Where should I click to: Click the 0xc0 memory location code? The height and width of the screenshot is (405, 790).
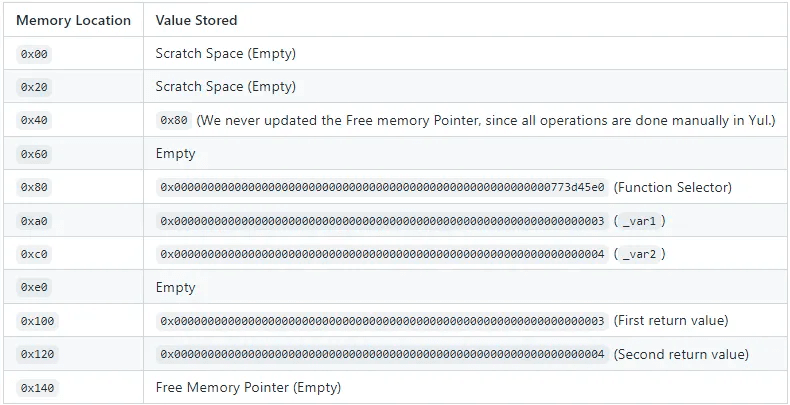[x=33, y=254]
